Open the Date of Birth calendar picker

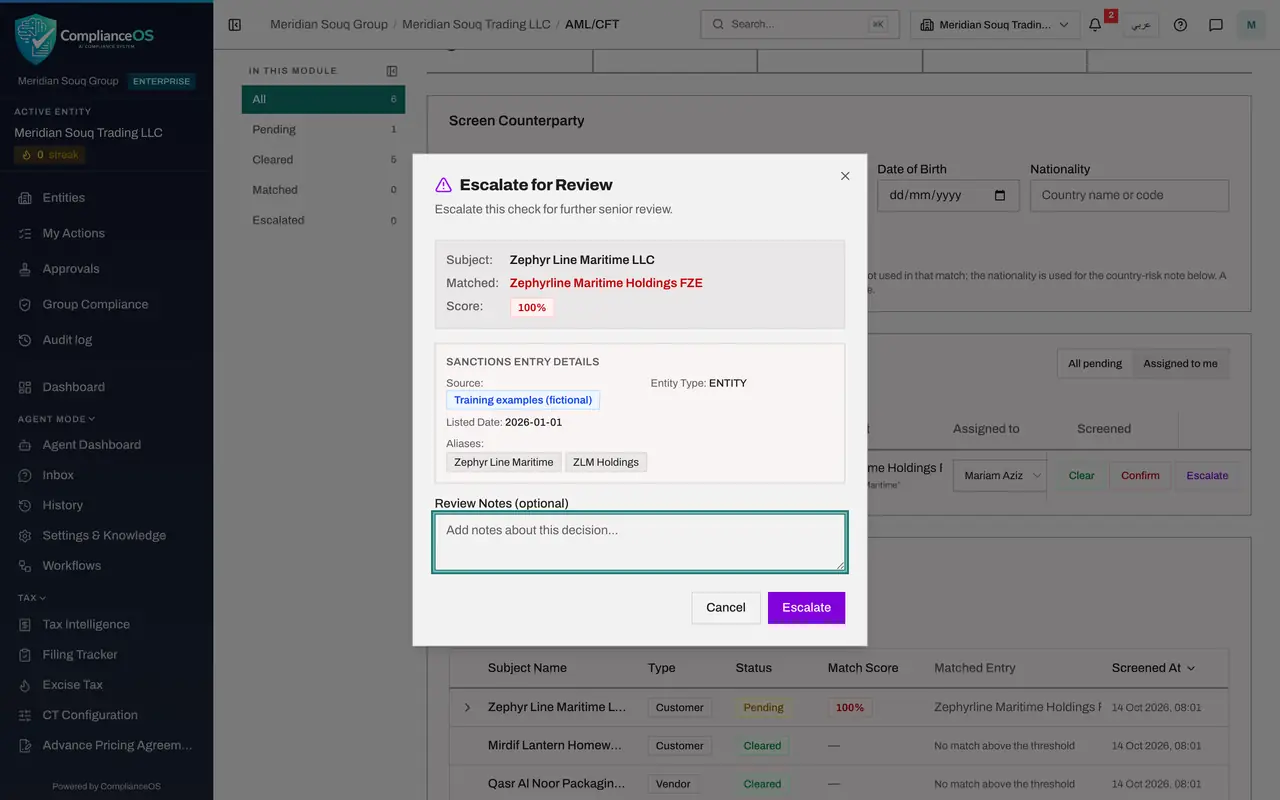(x=1000, y=196)
